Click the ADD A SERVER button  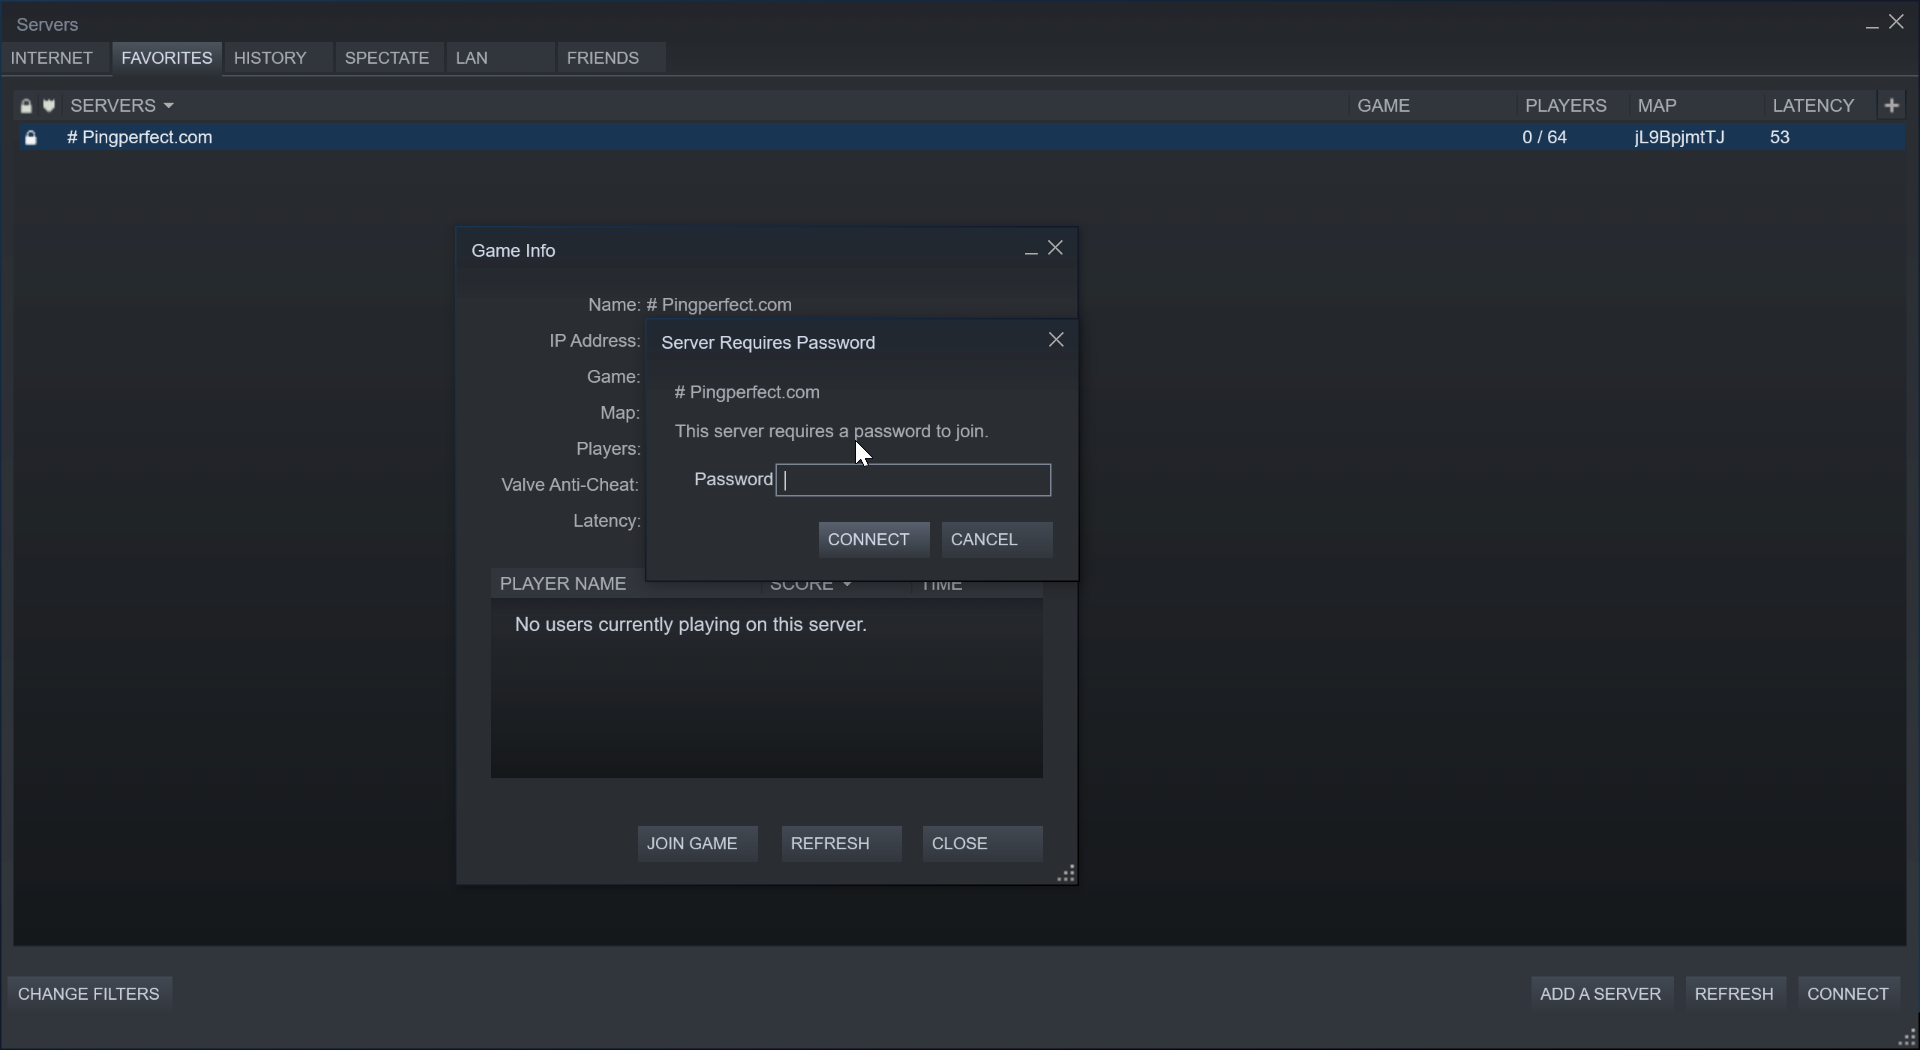1600,994
